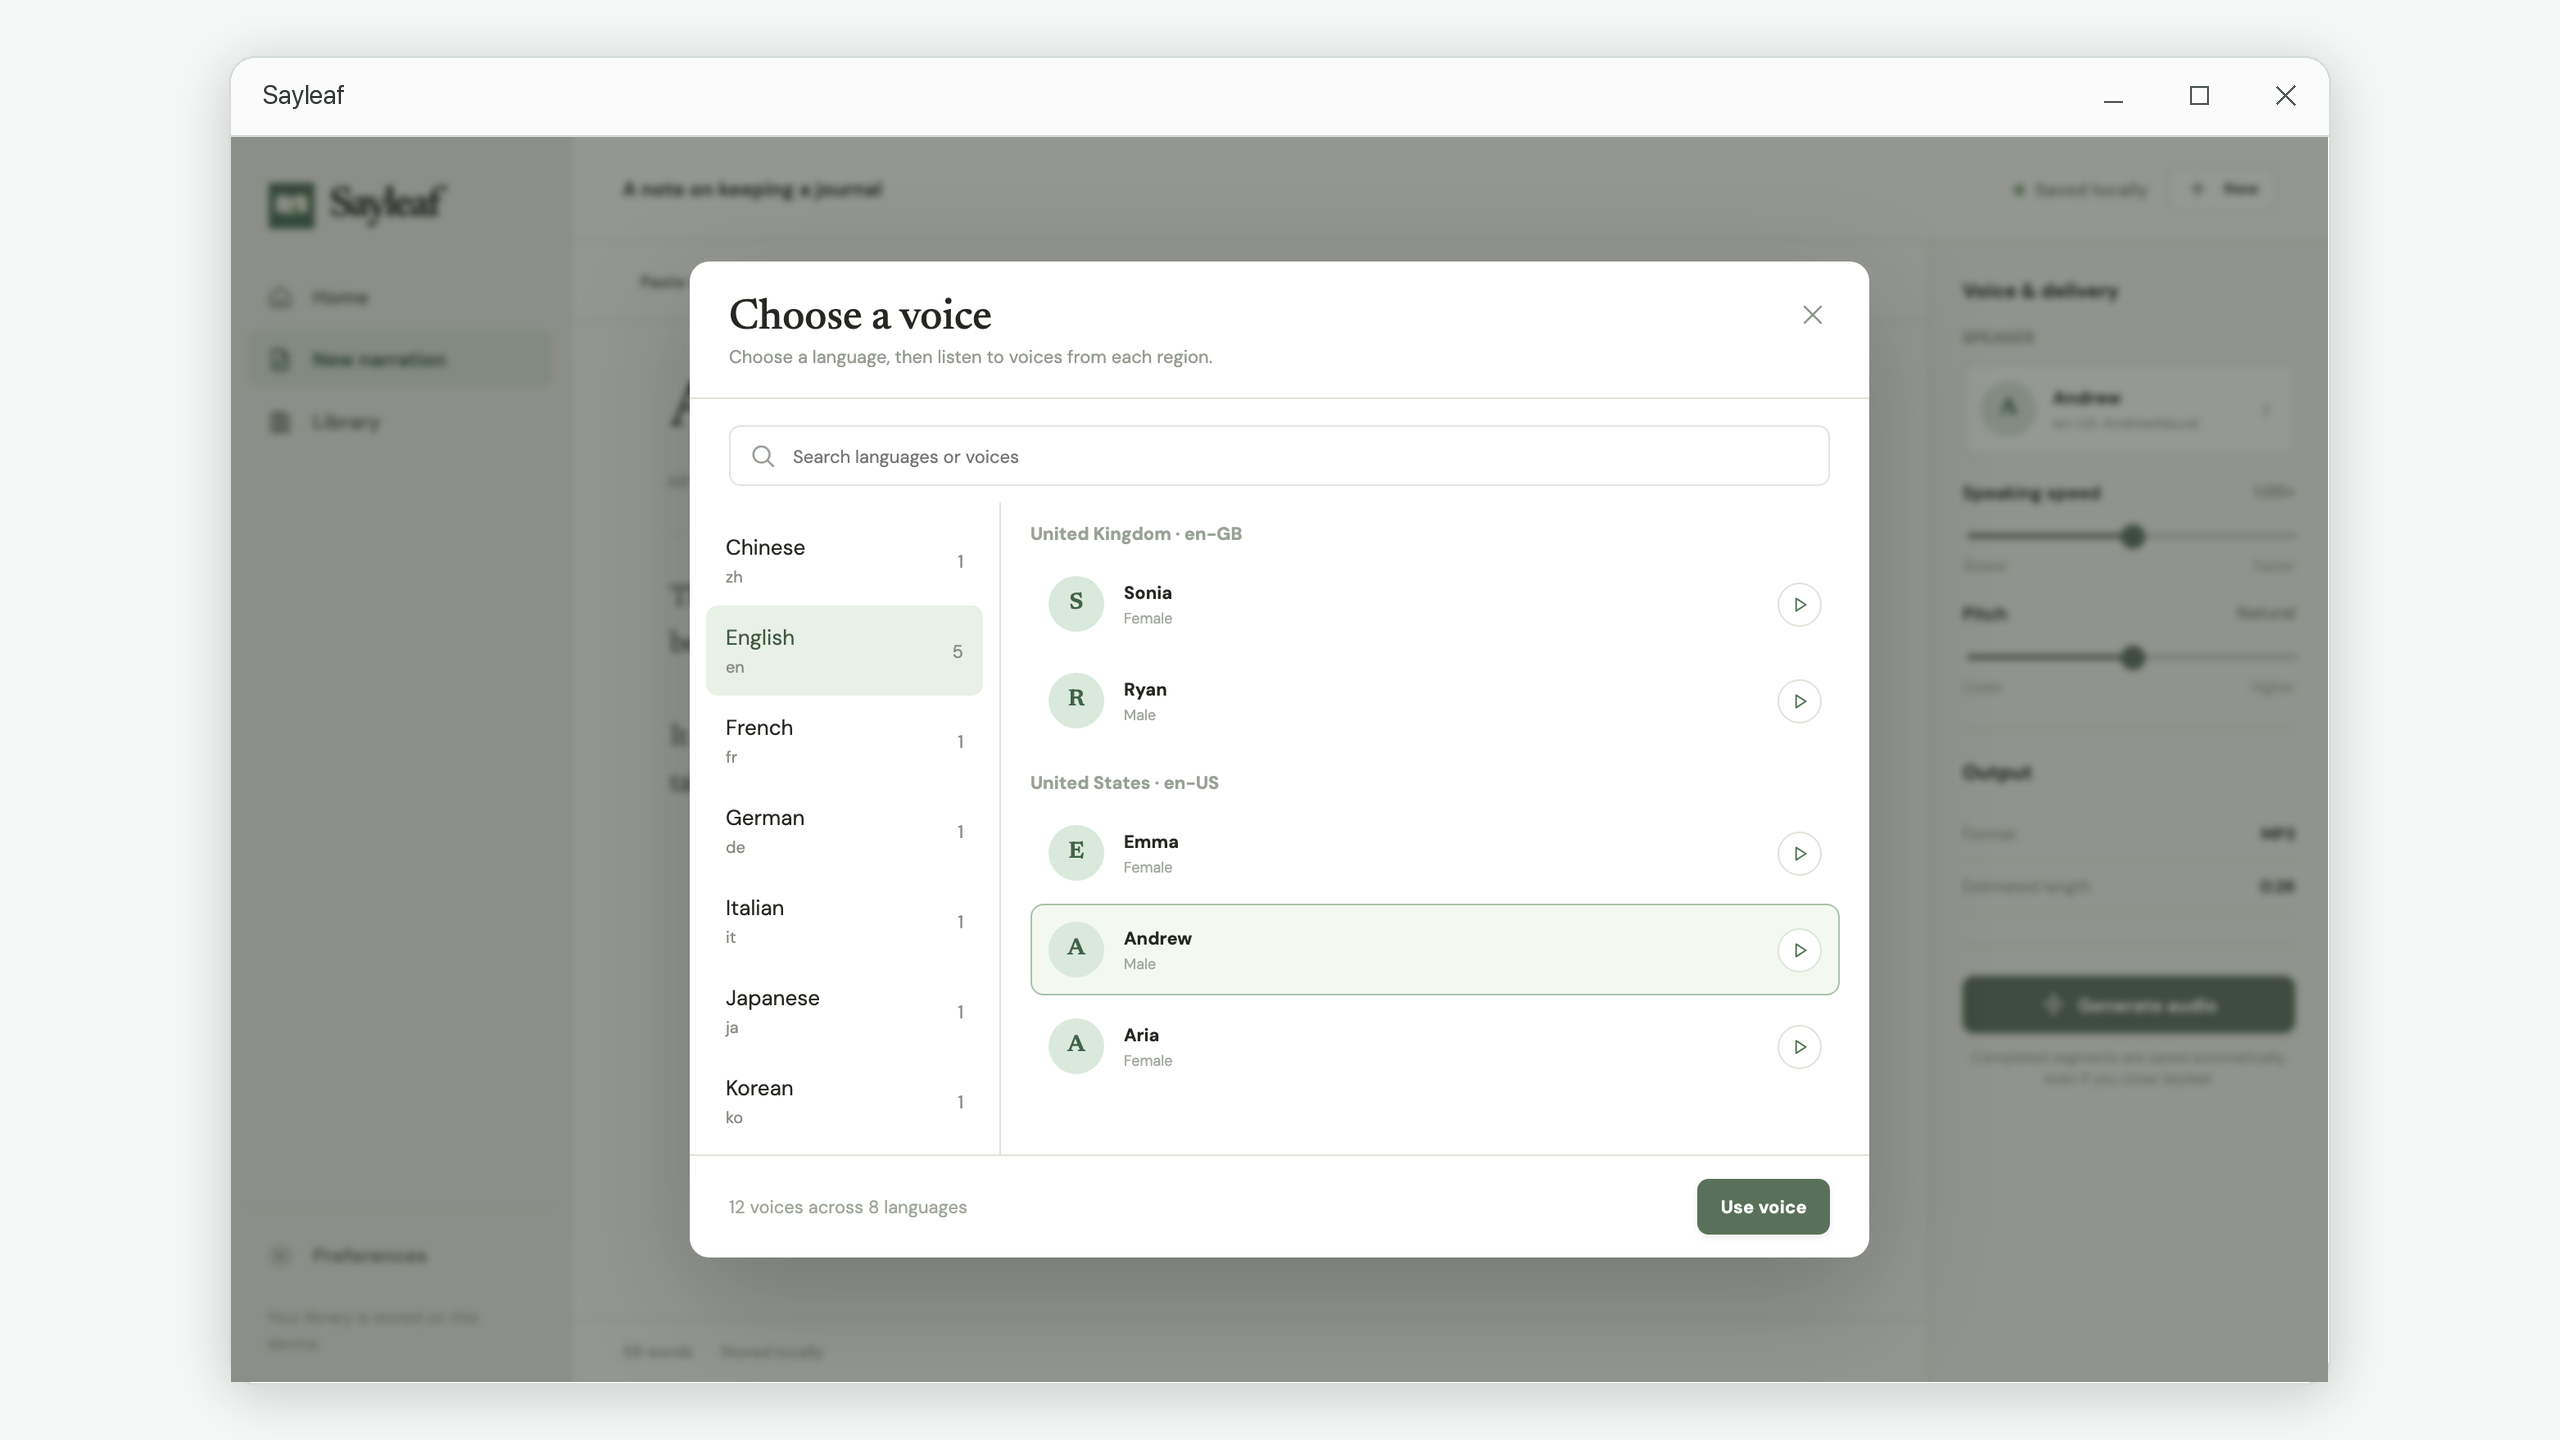Select the Ryan voice option

pyautogui.click(x=1434, y=701)
